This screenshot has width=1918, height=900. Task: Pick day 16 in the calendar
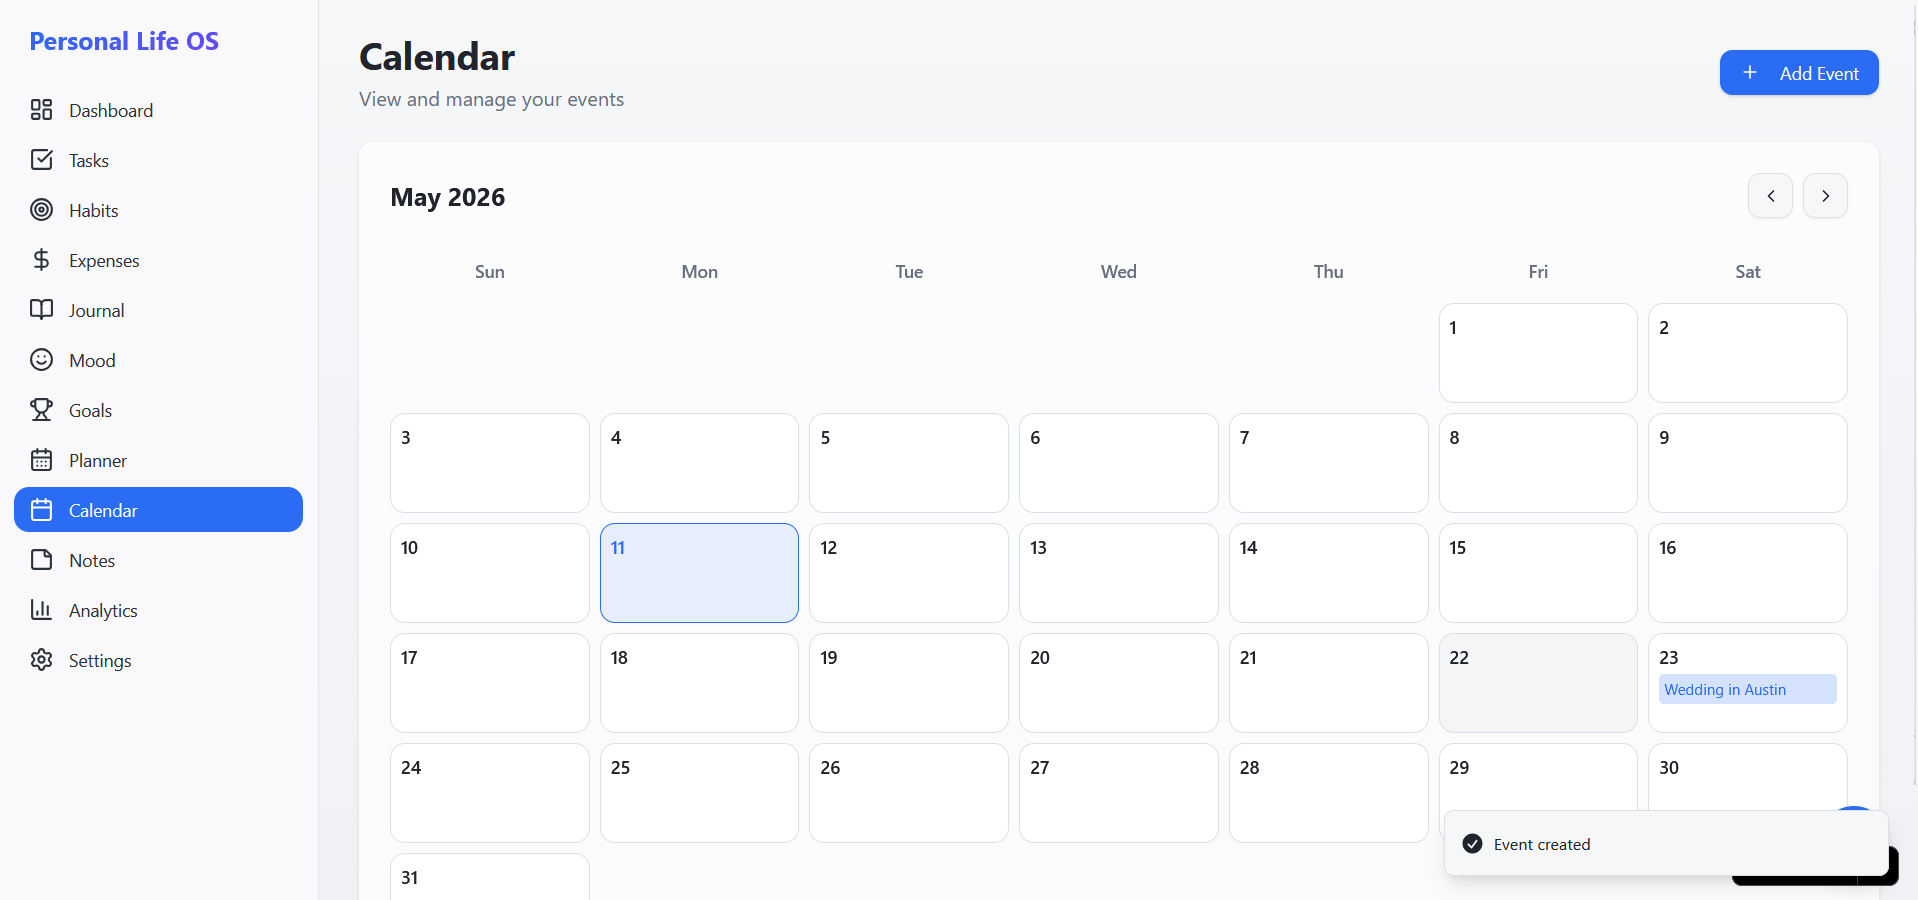click(1748, 573)
